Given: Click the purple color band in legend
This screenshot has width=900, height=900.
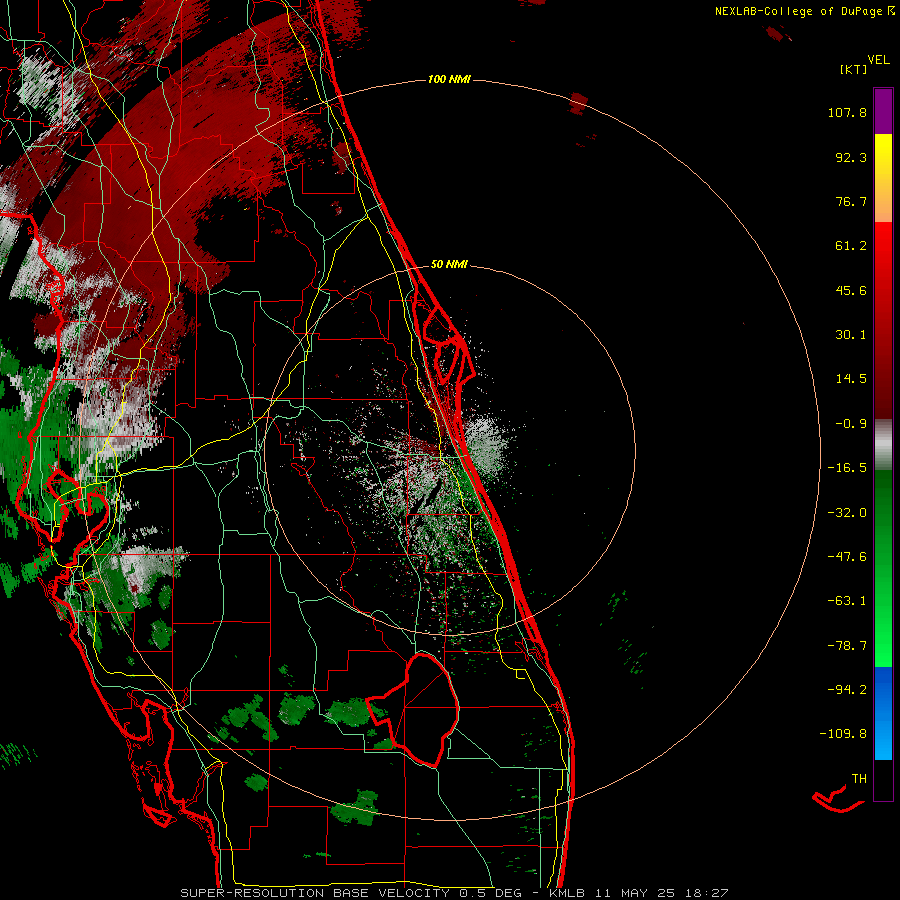Looking at the screenshot, I should coord(883,111).
